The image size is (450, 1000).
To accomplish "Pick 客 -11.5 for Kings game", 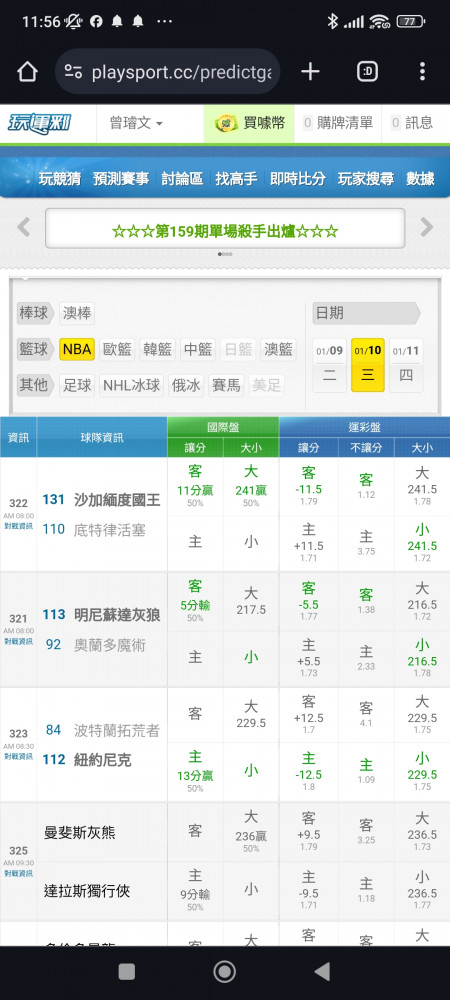I will click(x=308, y=487).
